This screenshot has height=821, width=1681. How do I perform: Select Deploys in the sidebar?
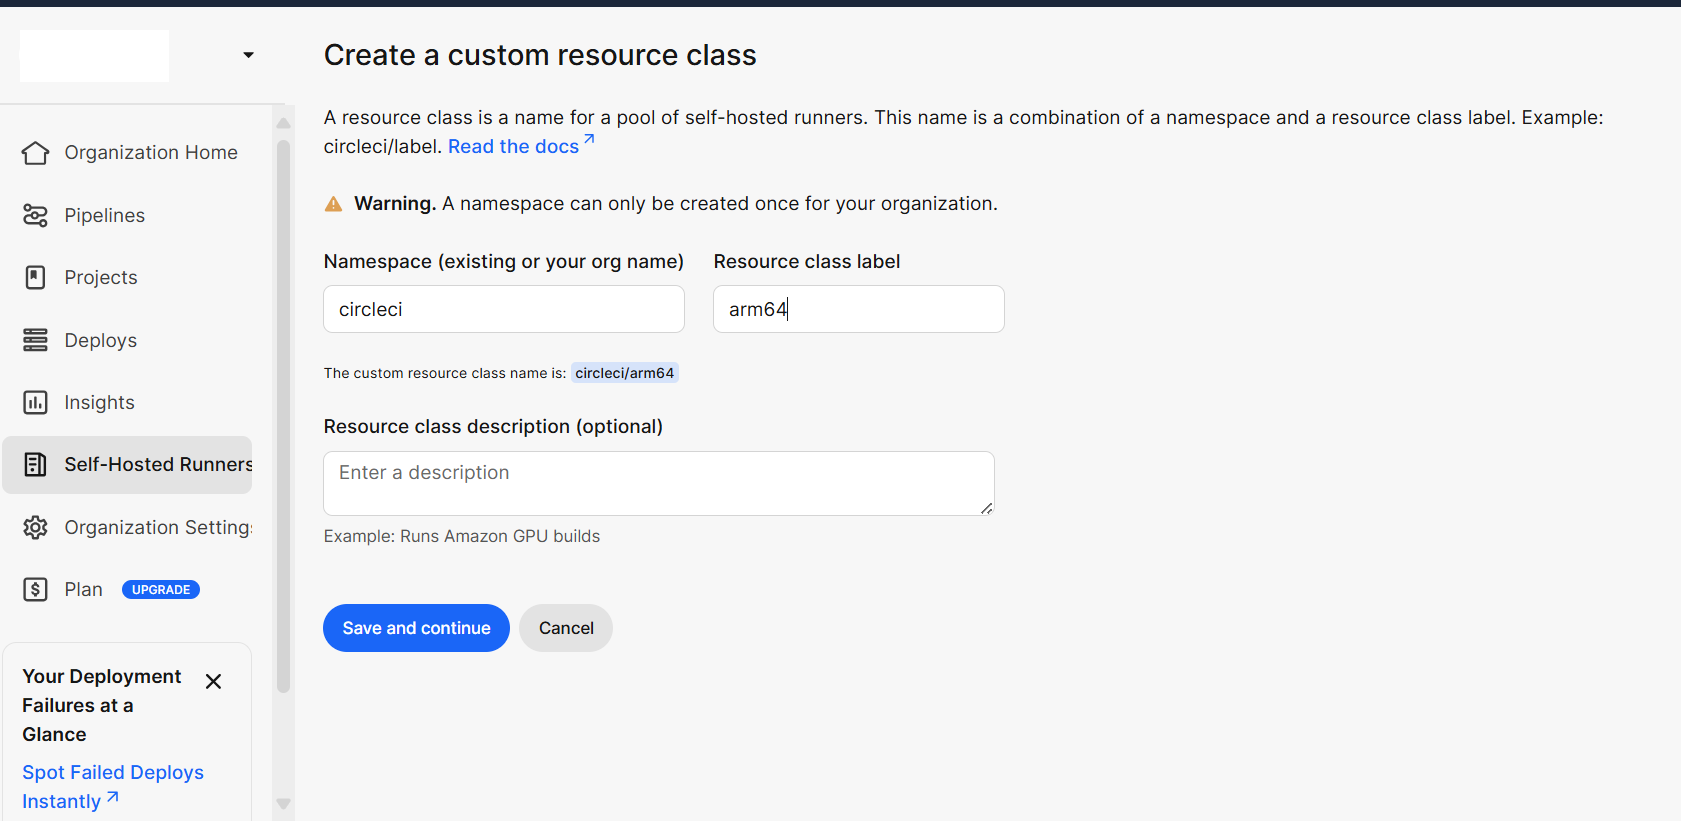[x=127, y=340]
